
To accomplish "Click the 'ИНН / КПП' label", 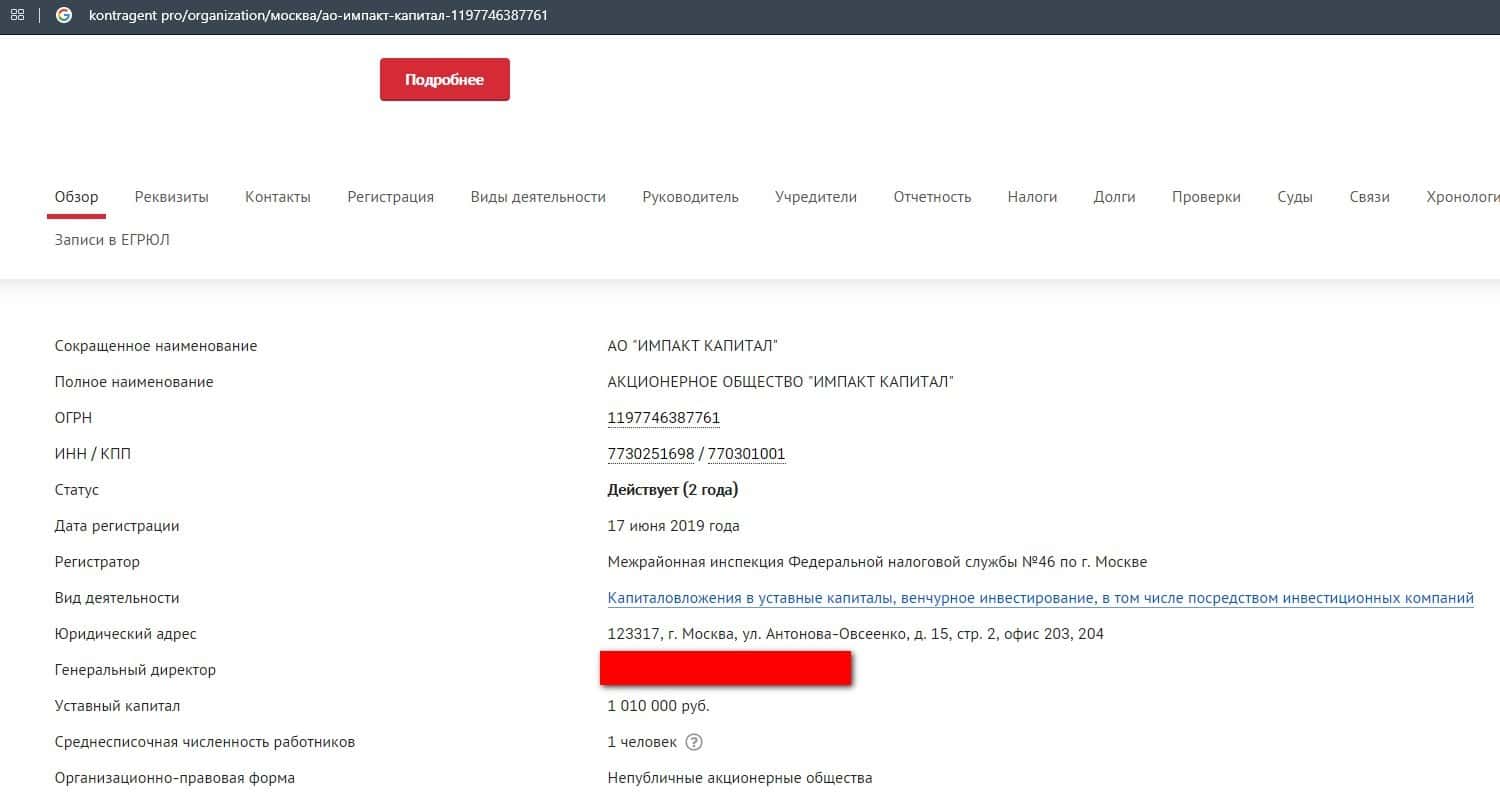I will [x=93, y=454].
